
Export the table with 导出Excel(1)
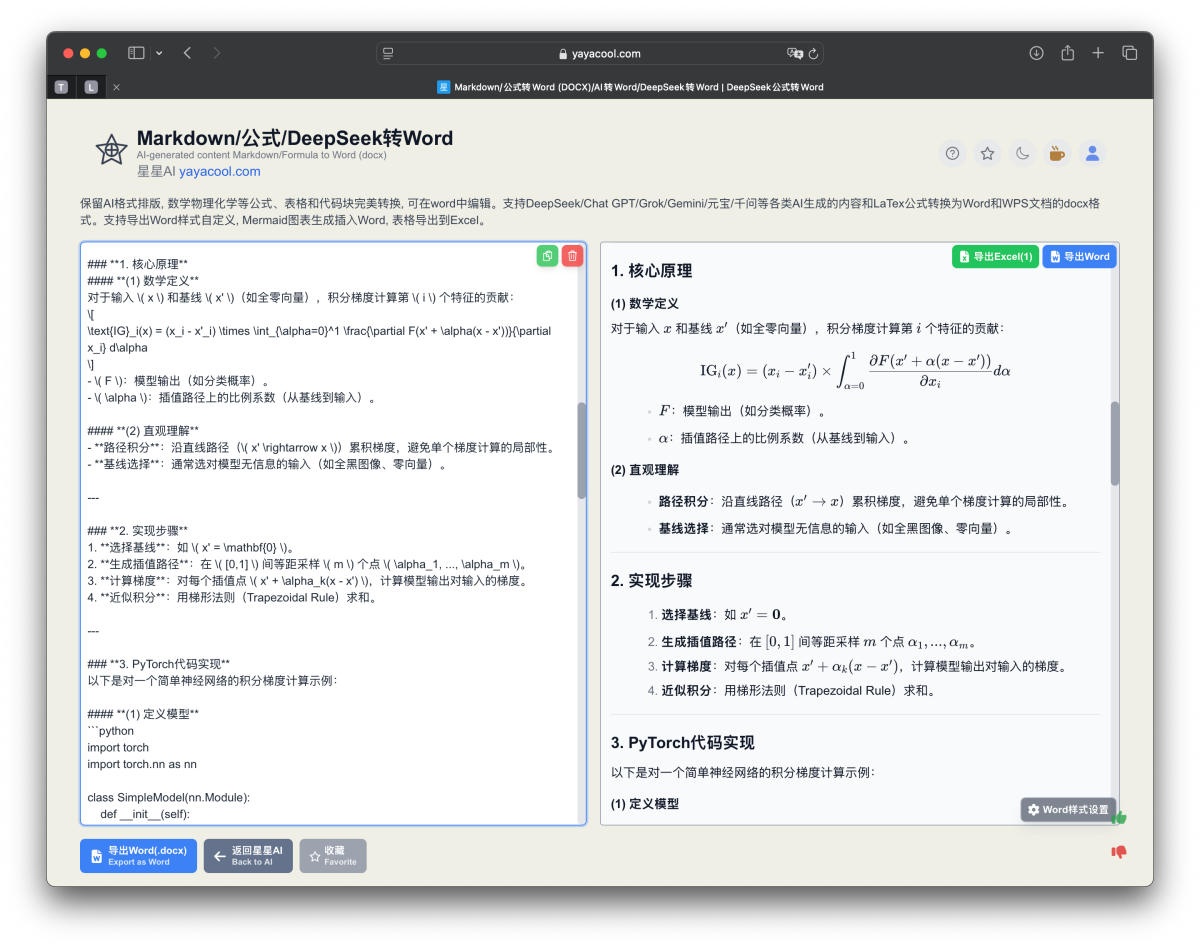(x=994, y=256)
